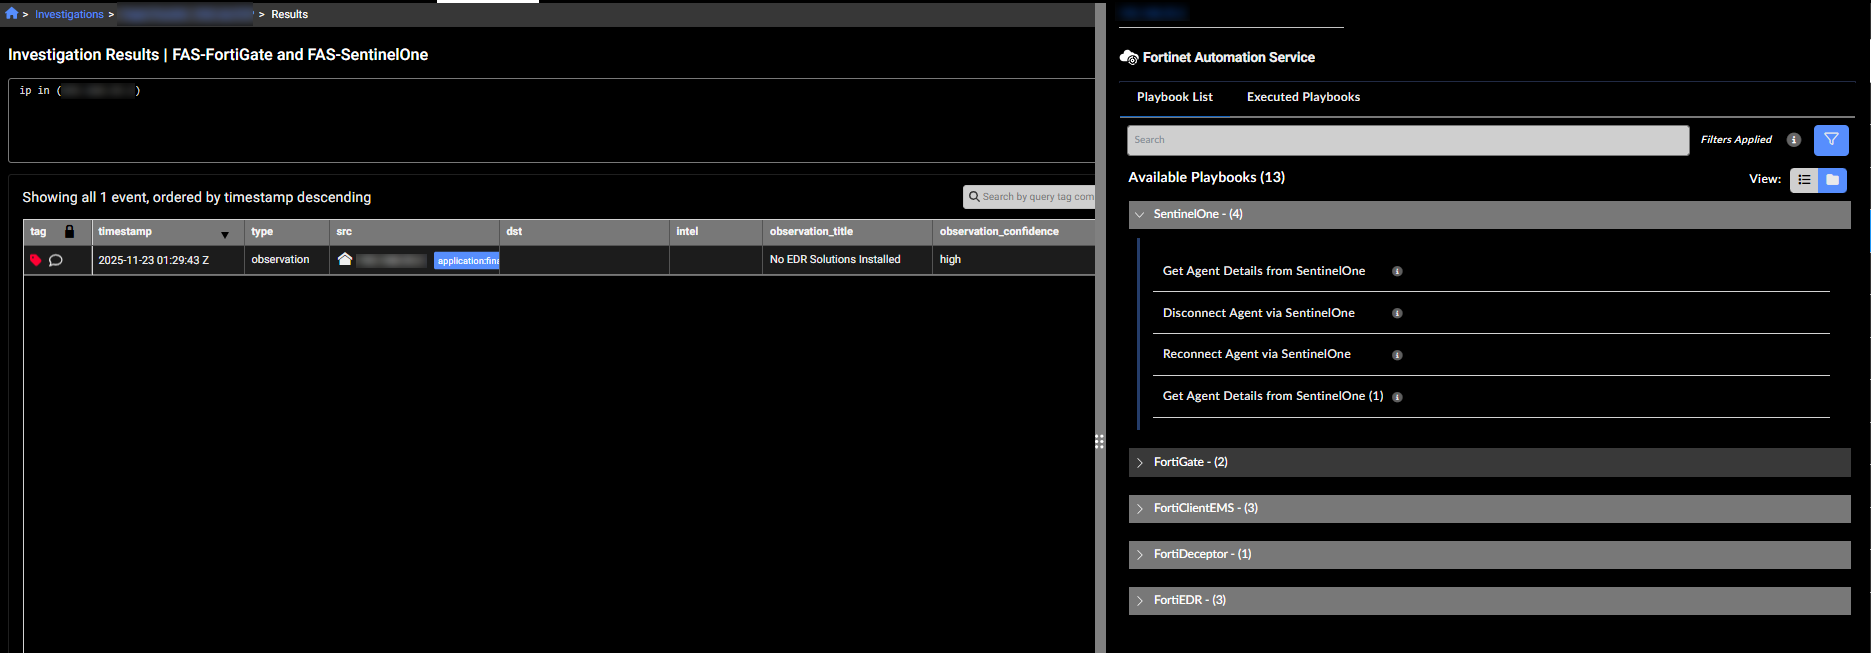Info icon for Get Agent Details from SentinelOne
The width and height of the screenshot is (1871, 653).
pos(1397,271)
